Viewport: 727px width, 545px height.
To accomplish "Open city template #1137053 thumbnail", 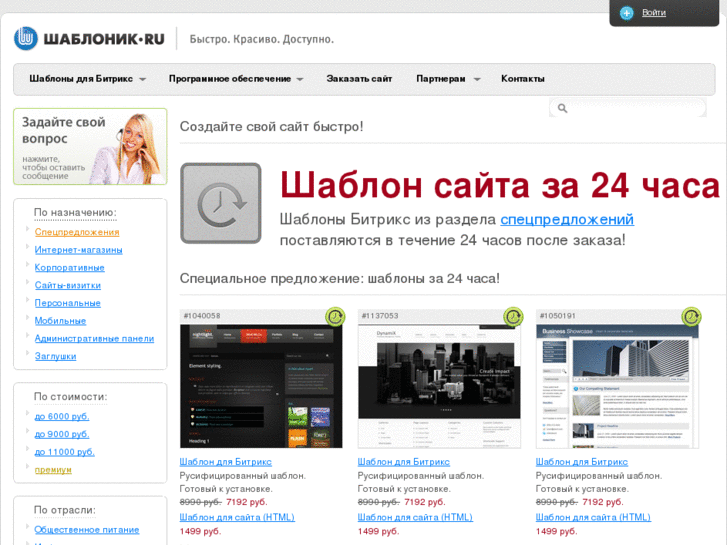I will 439,386.
